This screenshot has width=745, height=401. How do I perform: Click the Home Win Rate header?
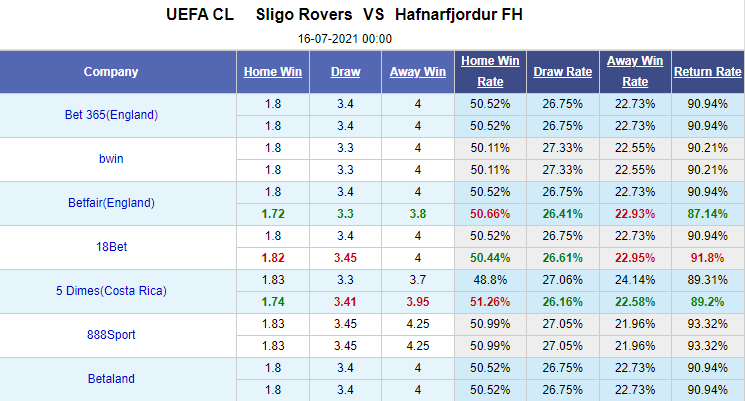[x=490, y=72]
